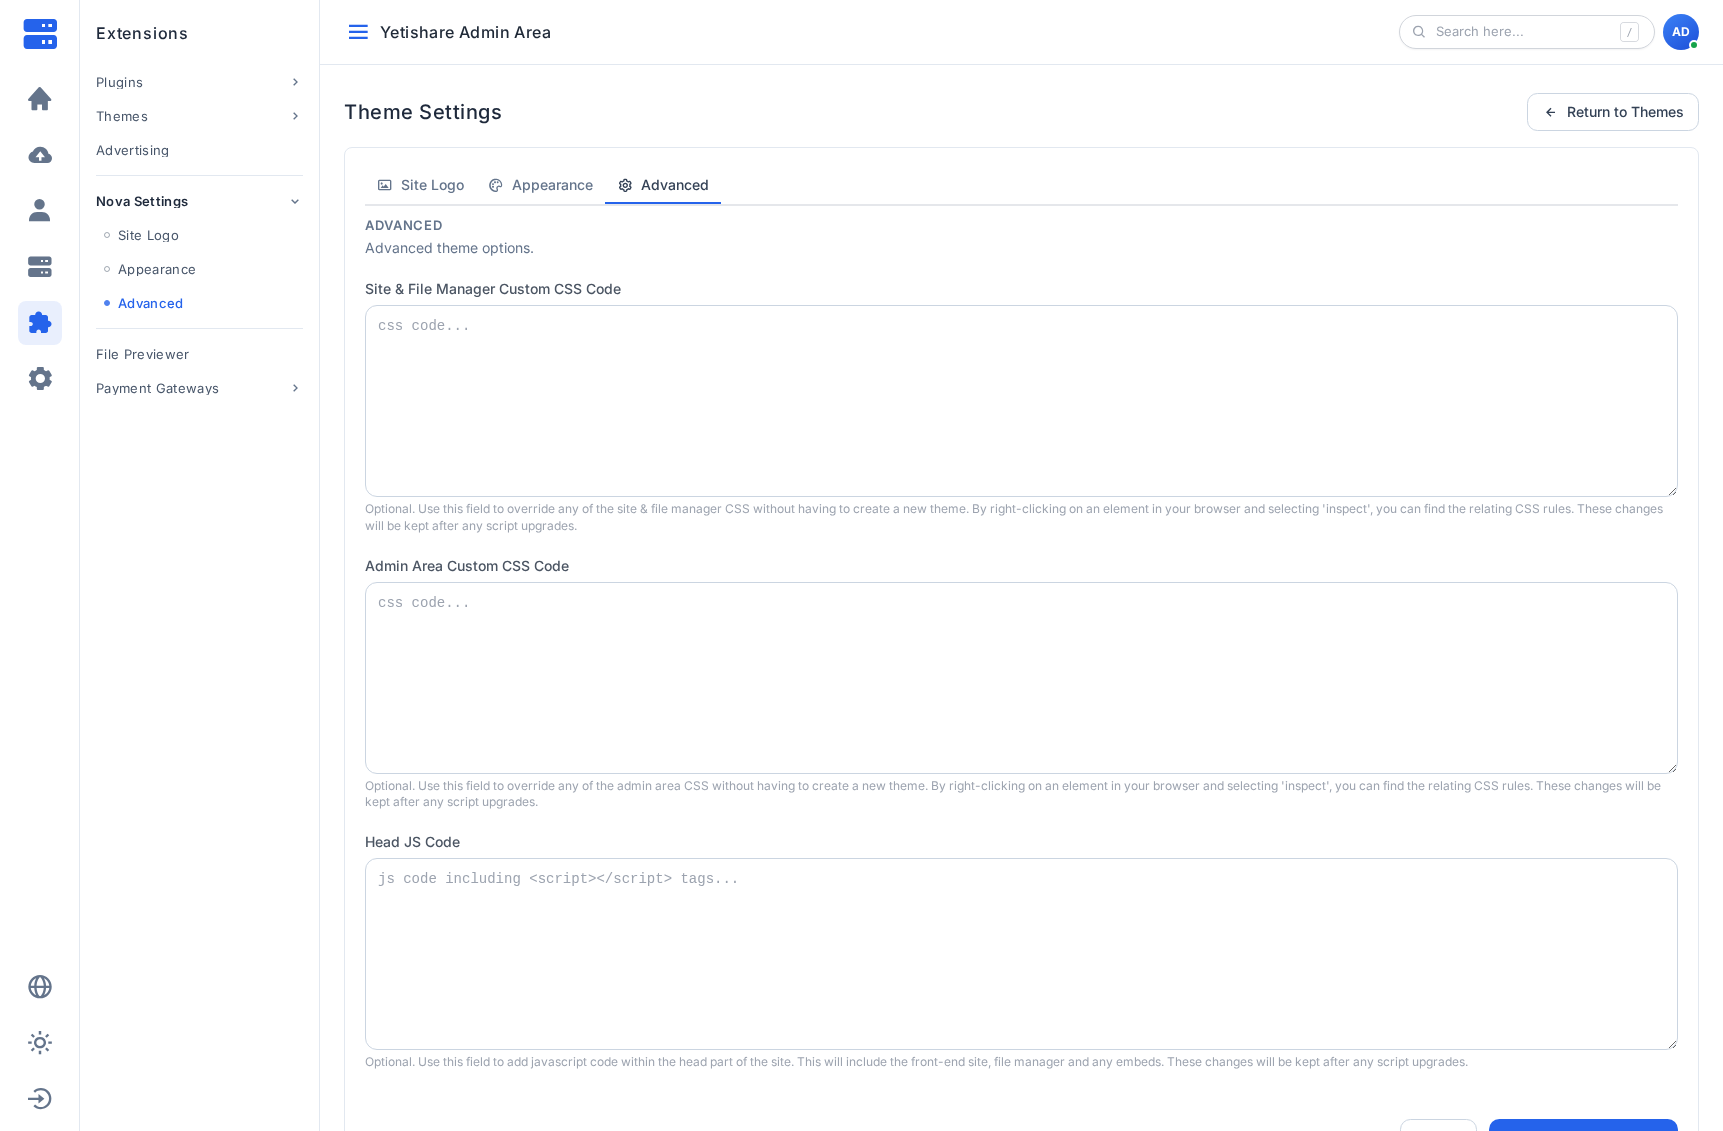This screenshot has width=1723, height=1131.
Task: Open File Previewer menu item
Action: pyautogui.click(x=199, y=354)
